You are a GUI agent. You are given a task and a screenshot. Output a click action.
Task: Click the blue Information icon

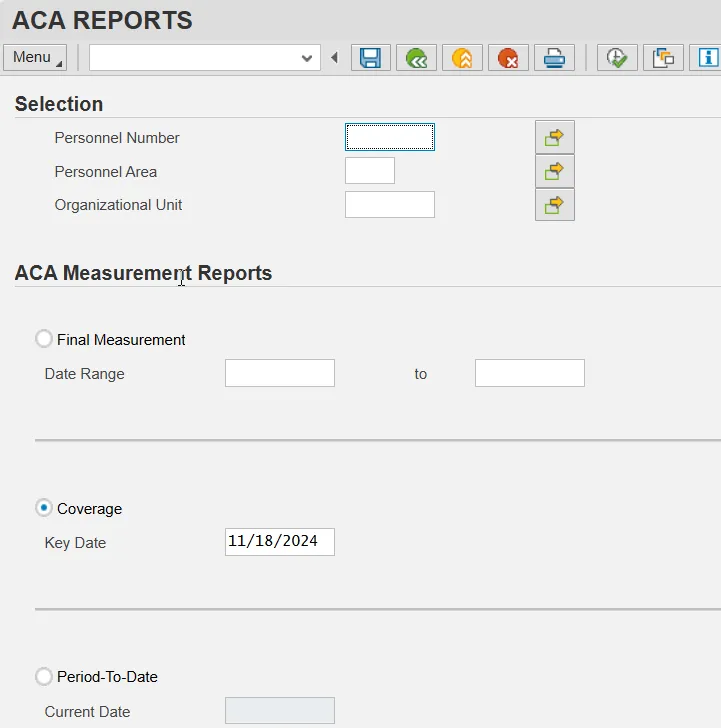click(707, 58)
